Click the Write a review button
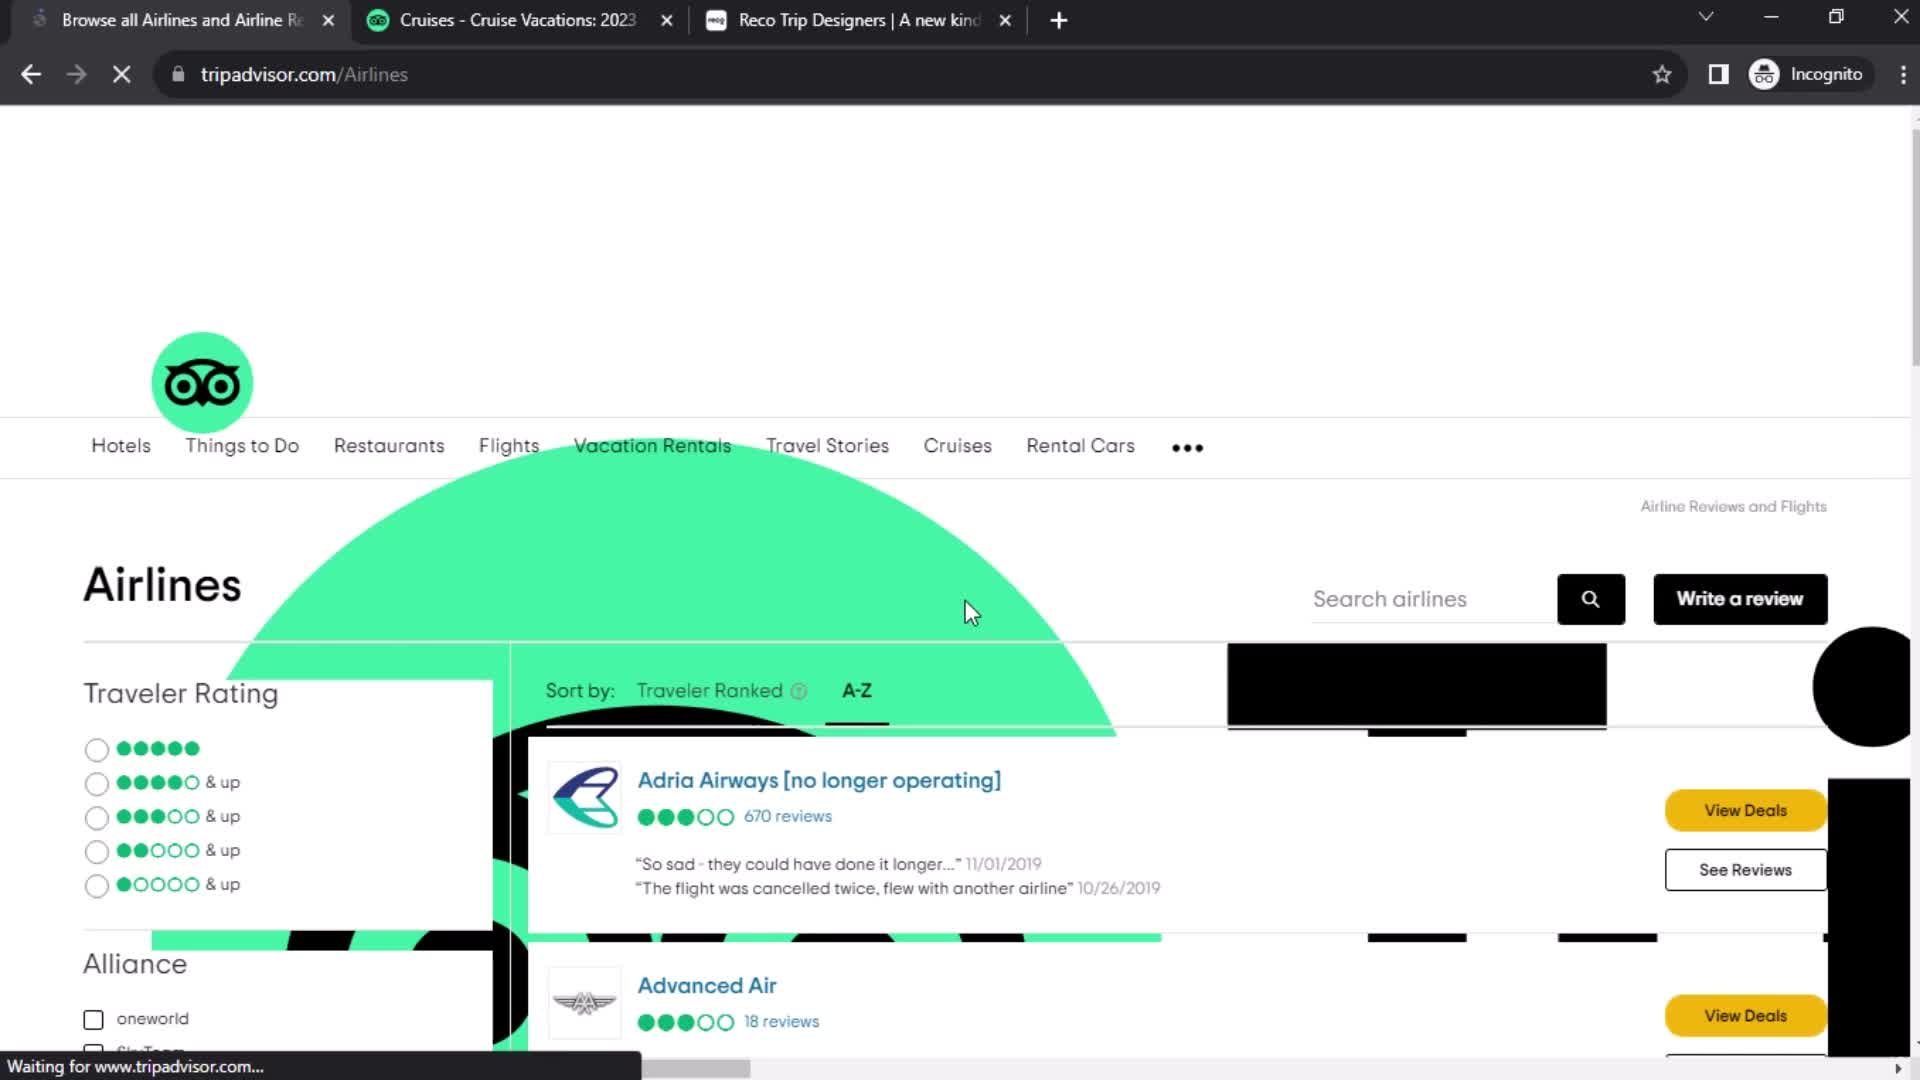 point(1741,597)
